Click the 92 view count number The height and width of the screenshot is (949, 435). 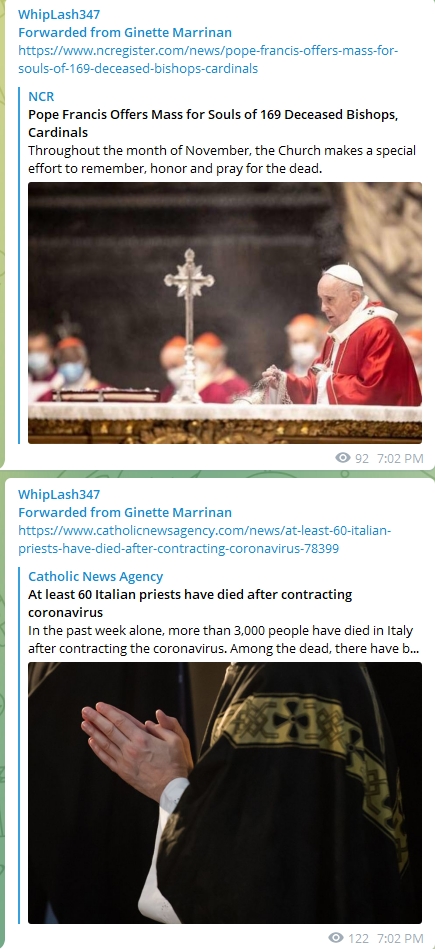click(x=362, y=458)
